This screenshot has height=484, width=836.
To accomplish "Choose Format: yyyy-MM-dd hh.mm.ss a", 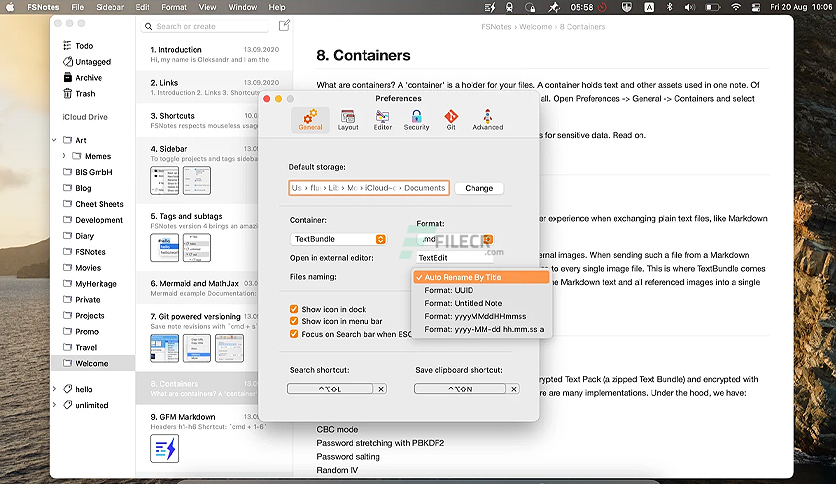I will click(481, 329).
